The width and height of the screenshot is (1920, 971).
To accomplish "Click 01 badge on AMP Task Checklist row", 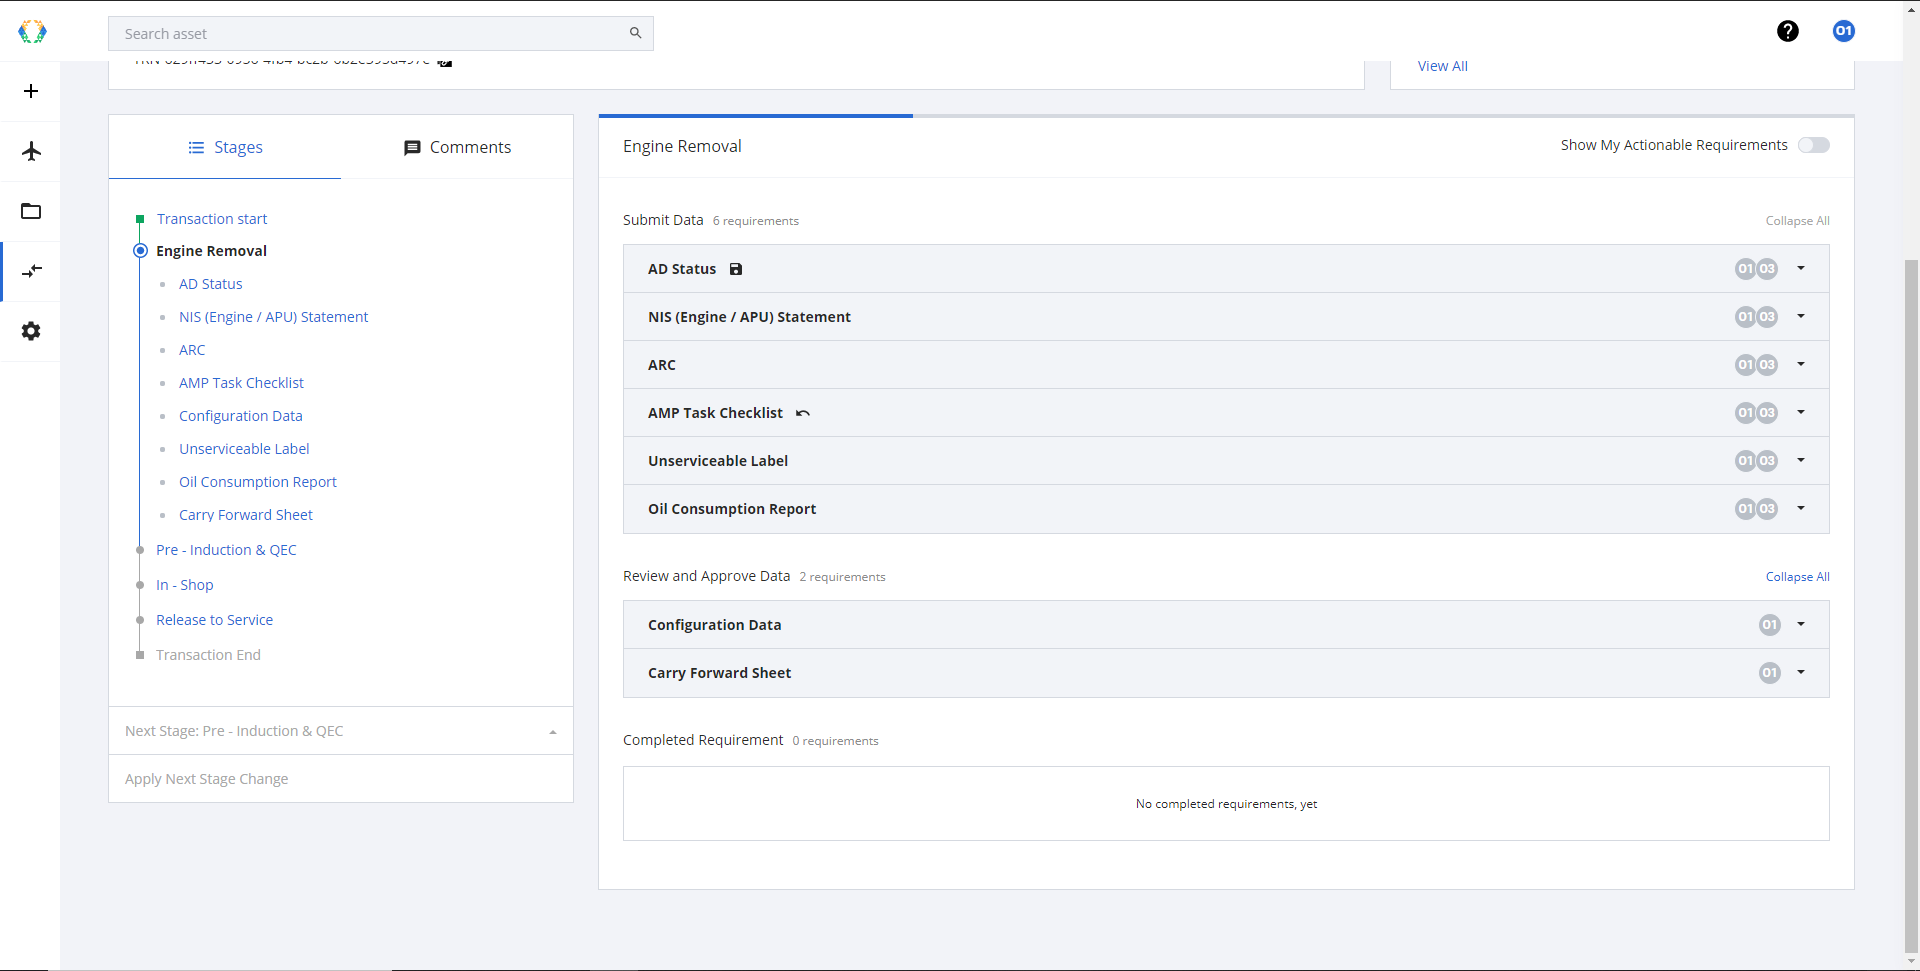I will tap(1746, 413).
